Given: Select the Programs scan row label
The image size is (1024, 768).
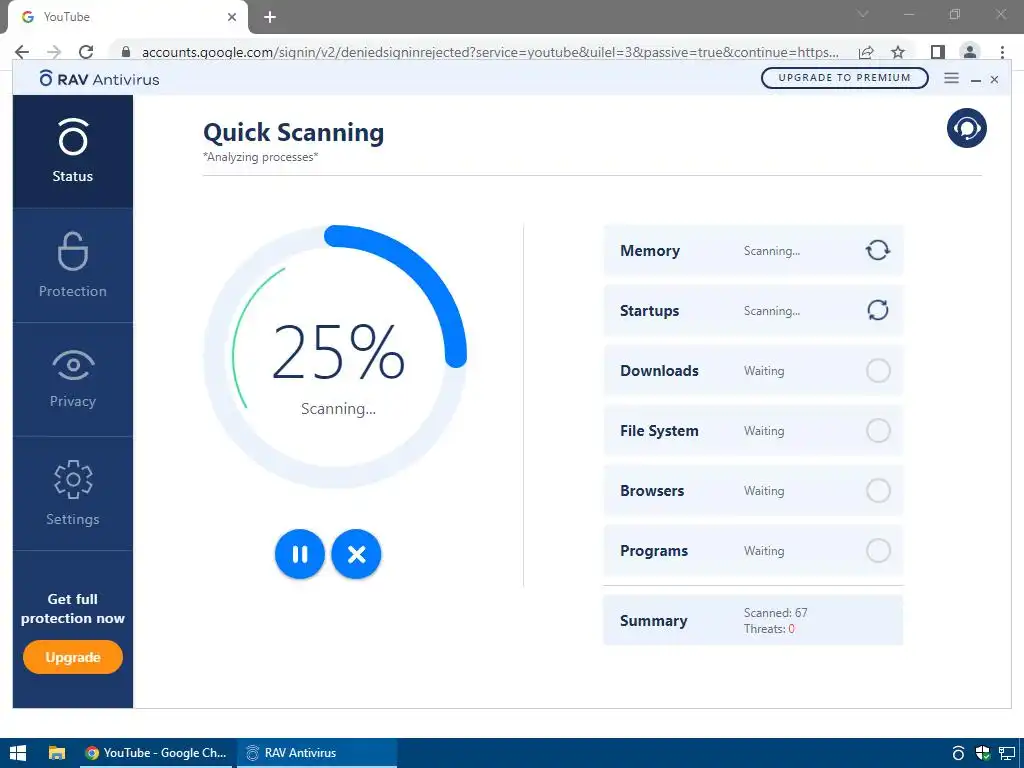Looking at the screenshot, I should point(654,551).
